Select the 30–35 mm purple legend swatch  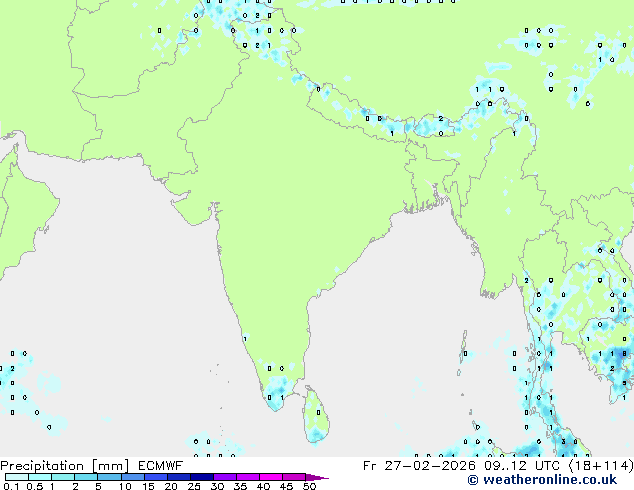pyautogui.click(x=225, y=477)
